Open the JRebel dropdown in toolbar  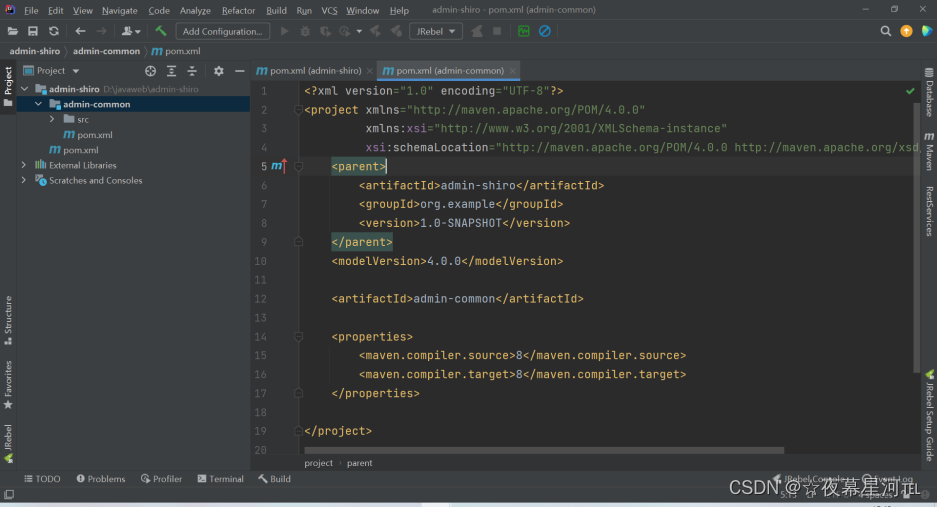click(435, 31)
